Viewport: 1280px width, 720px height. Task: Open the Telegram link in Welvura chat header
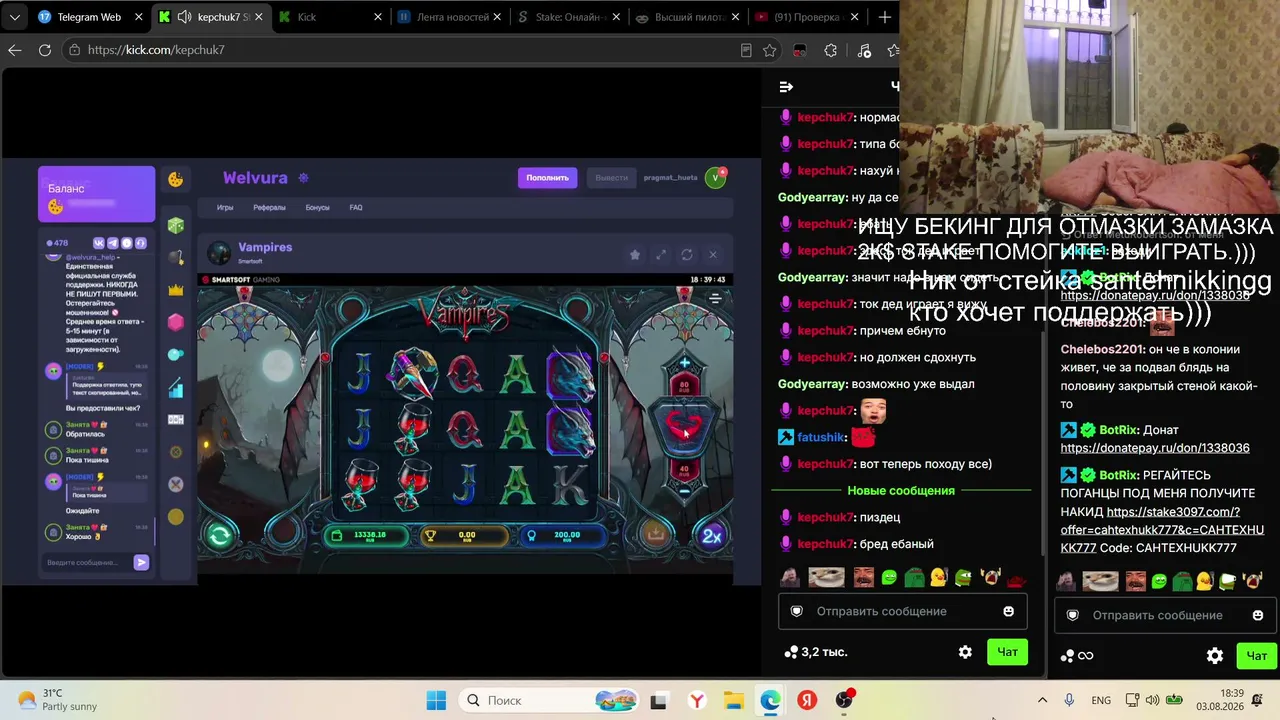click(113, 243)
